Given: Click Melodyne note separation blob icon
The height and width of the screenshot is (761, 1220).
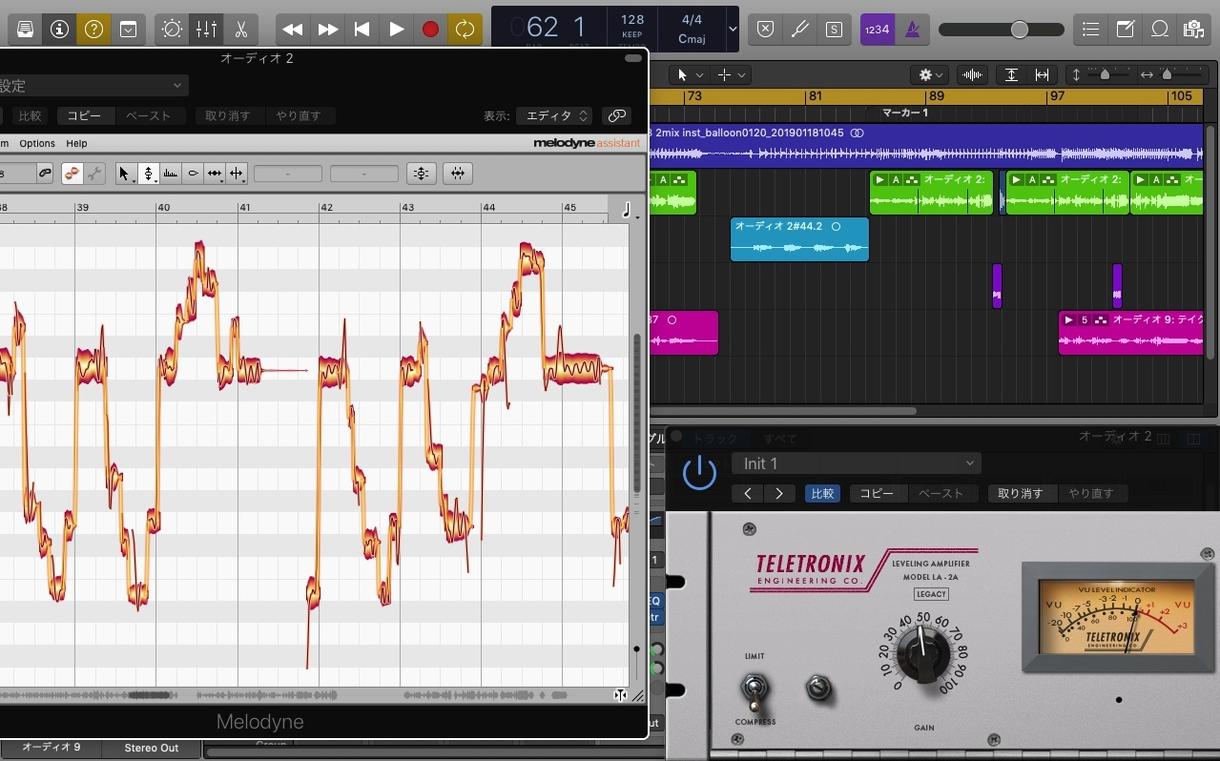Looking at the screenshot, I should pos(72,173).
